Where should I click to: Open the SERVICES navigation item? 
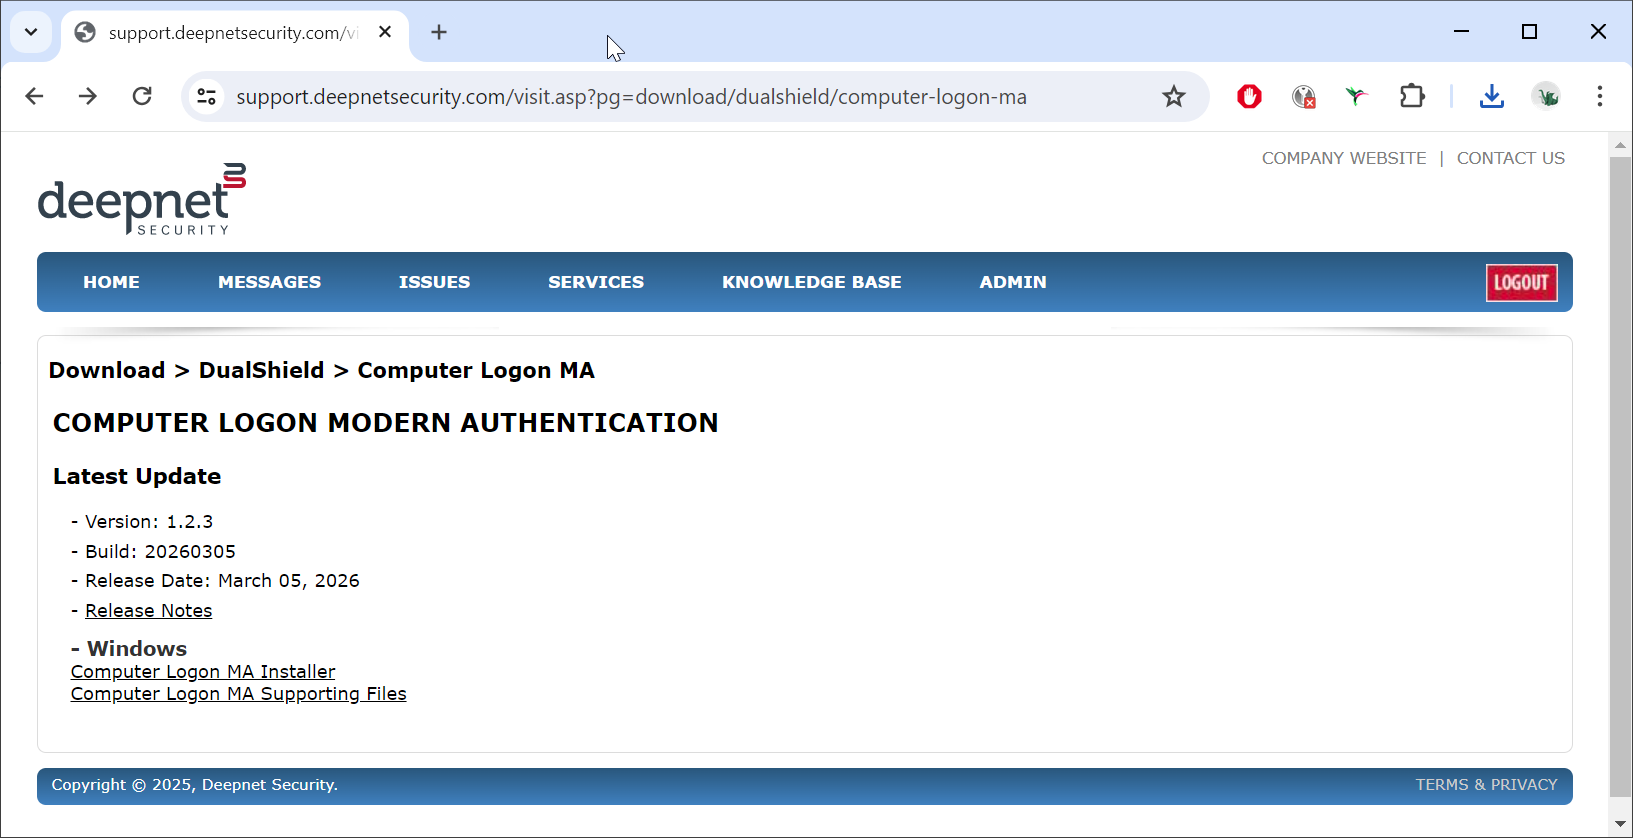(x=595, y=282)
